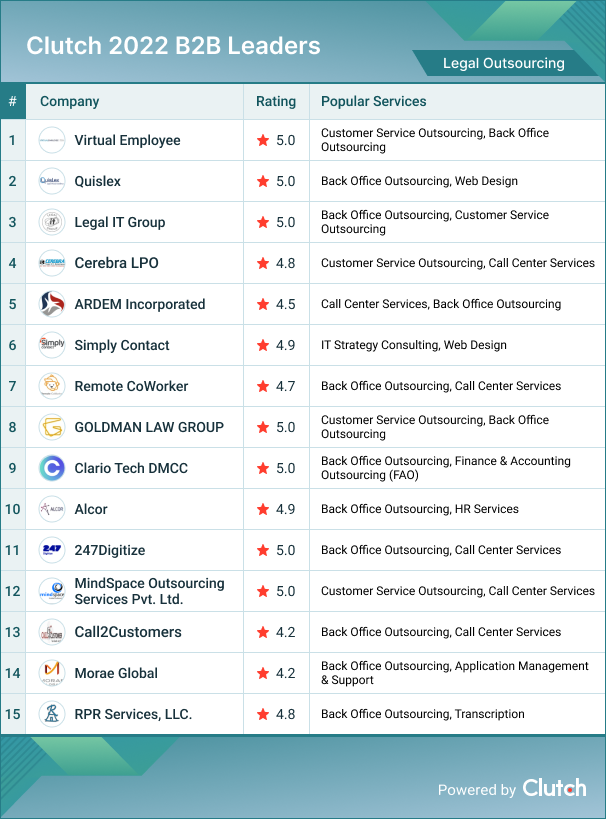Open the 247Digitize company name
This screenshot has width=606, height=819.
click(110, 550)
